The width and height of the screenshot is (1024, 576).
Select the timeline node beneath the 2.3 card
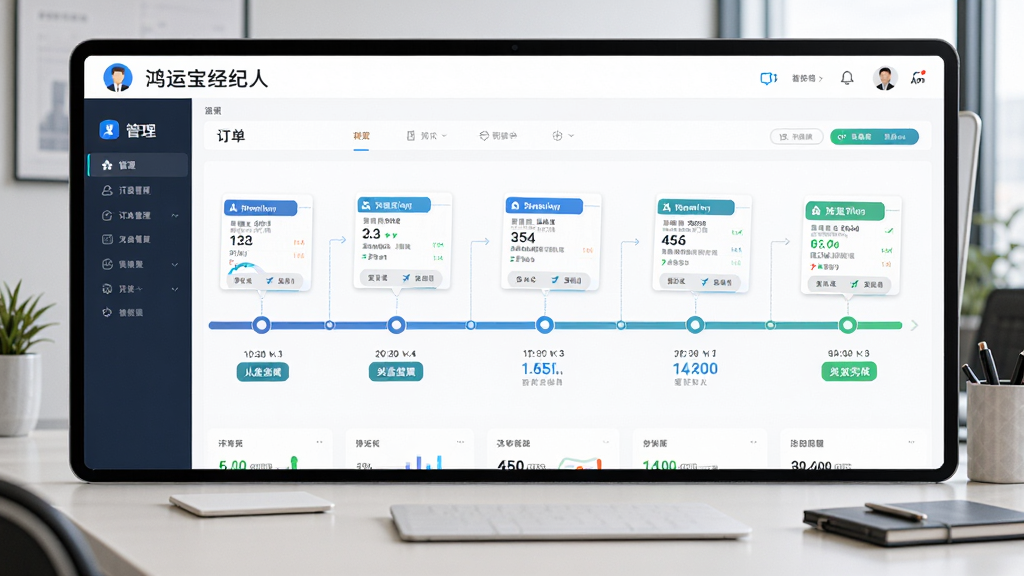point(396,325)
